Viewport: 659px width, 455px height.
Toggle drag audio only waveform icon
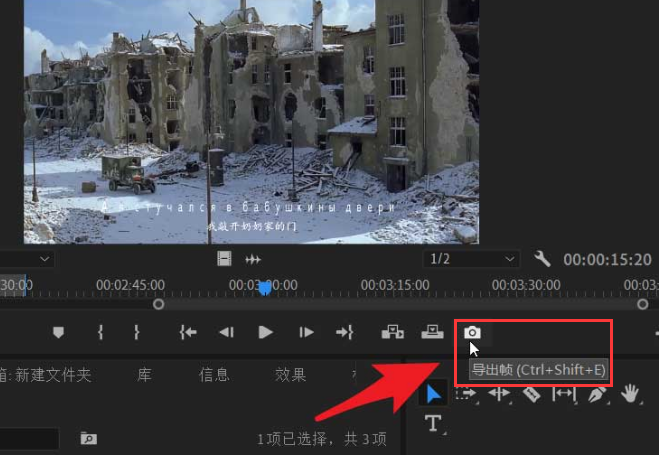tap(253, 260)
